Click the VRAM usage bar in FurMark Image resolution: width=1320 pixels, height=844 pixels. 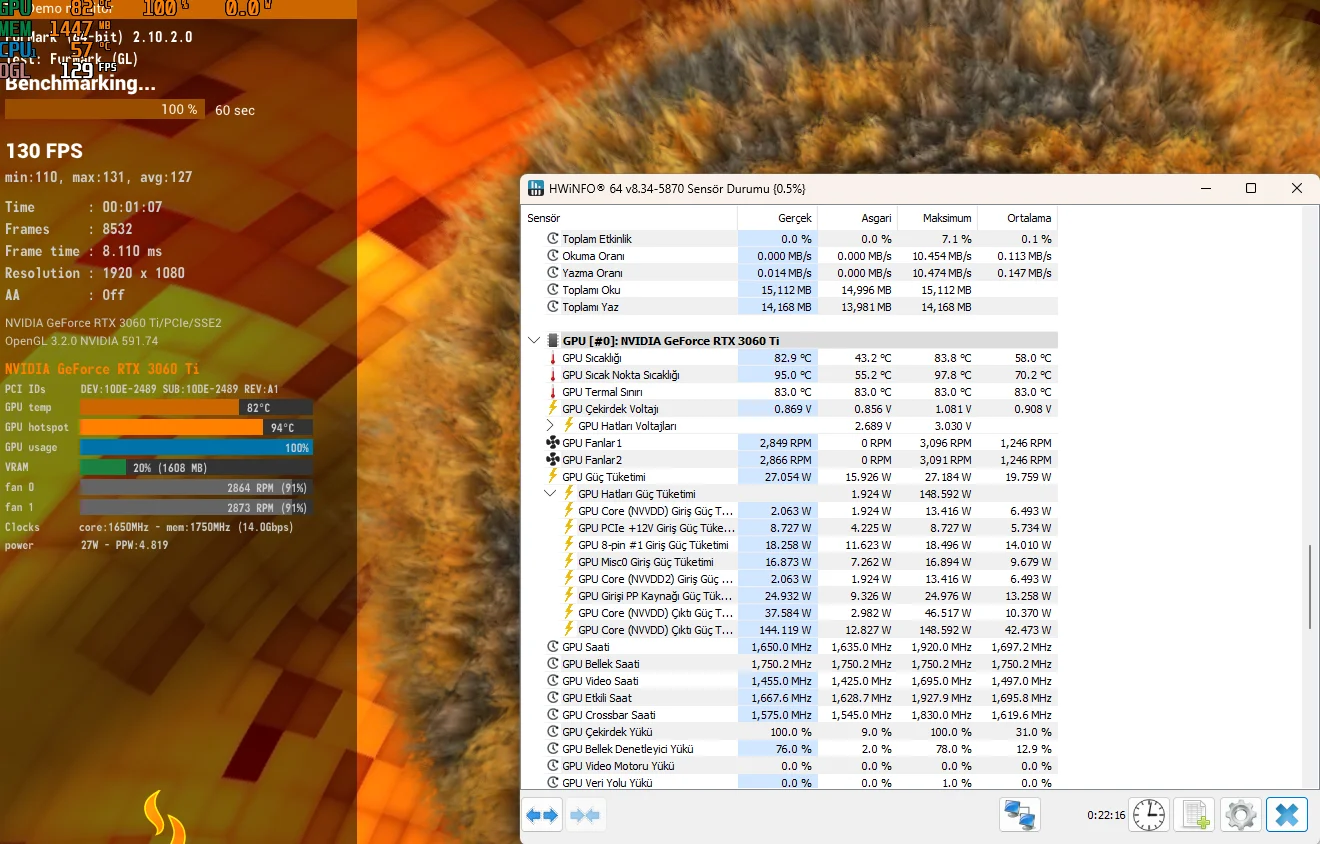click(x=196, y=467)
